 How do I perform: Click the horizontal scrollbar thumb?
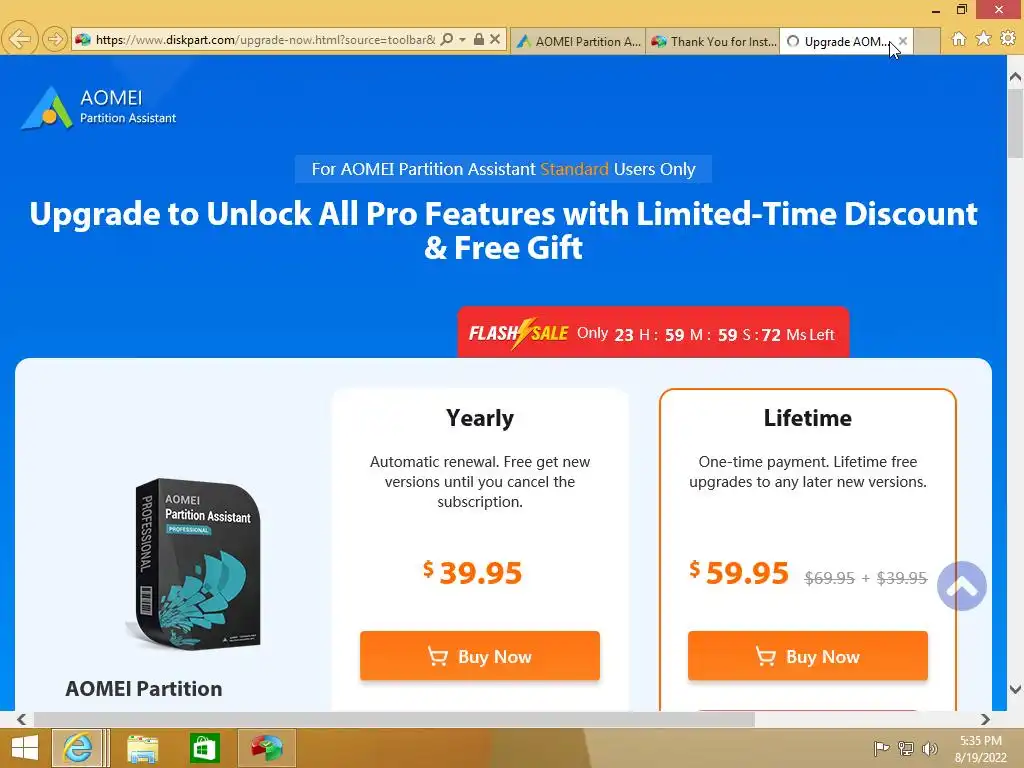[x=394, y=719]
